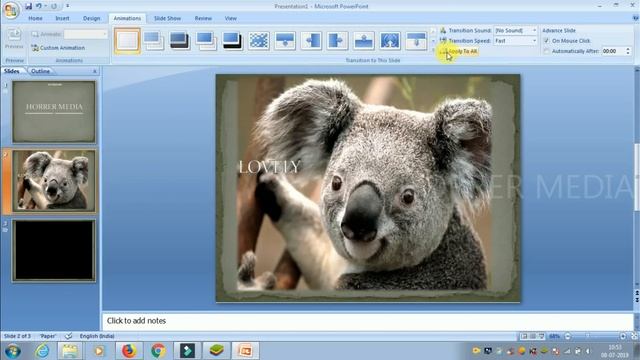Click the 'Paper' theme name in status bar

[x=48, y=336]
